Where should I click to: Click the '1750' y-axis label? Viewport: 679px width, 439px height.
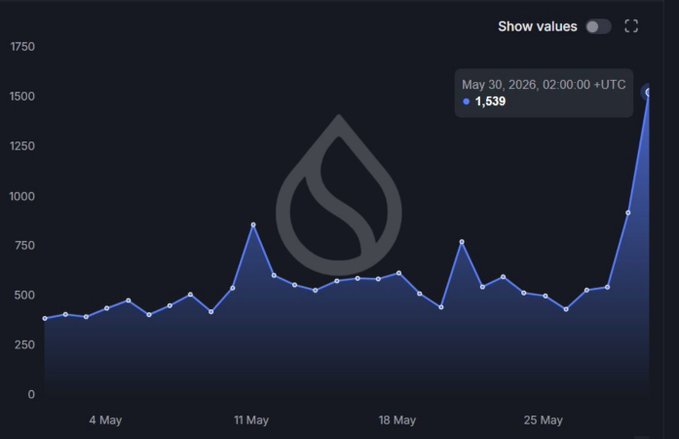pos(23,46)
